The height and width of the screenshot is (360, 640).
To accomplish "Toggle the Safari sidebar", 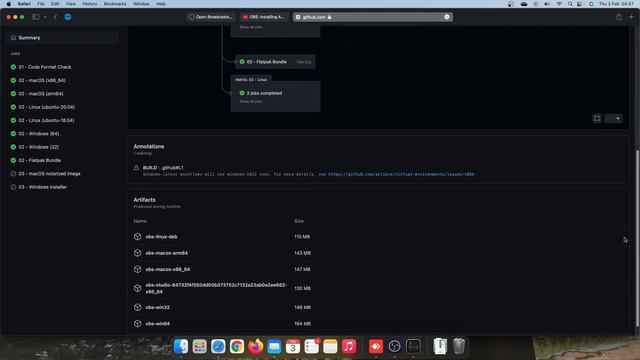I will pos(36,17).
